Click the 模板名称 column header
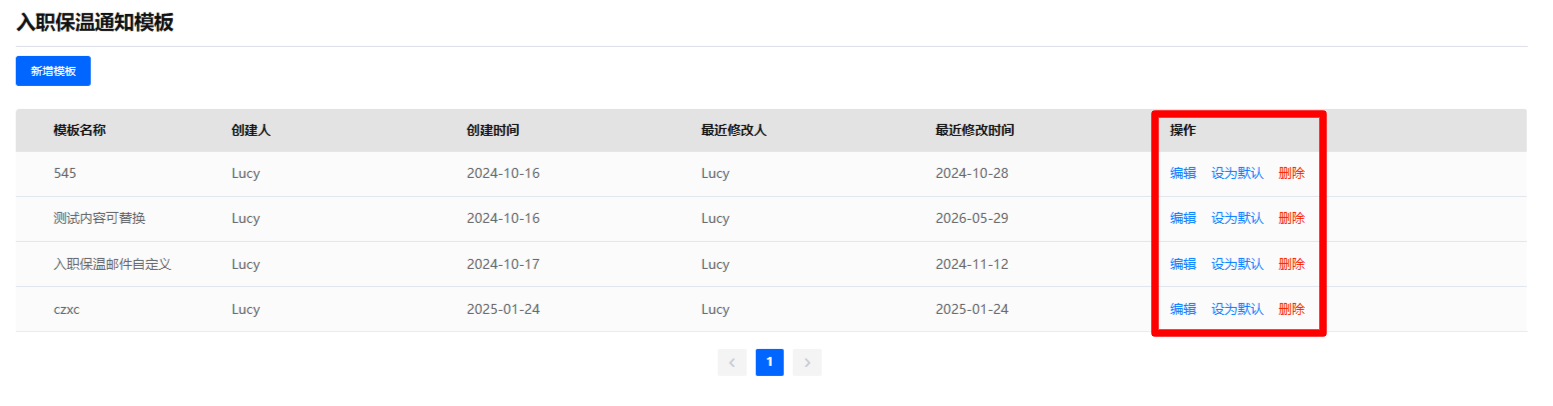Screen dimensions: 1553x406 point(80,130)
